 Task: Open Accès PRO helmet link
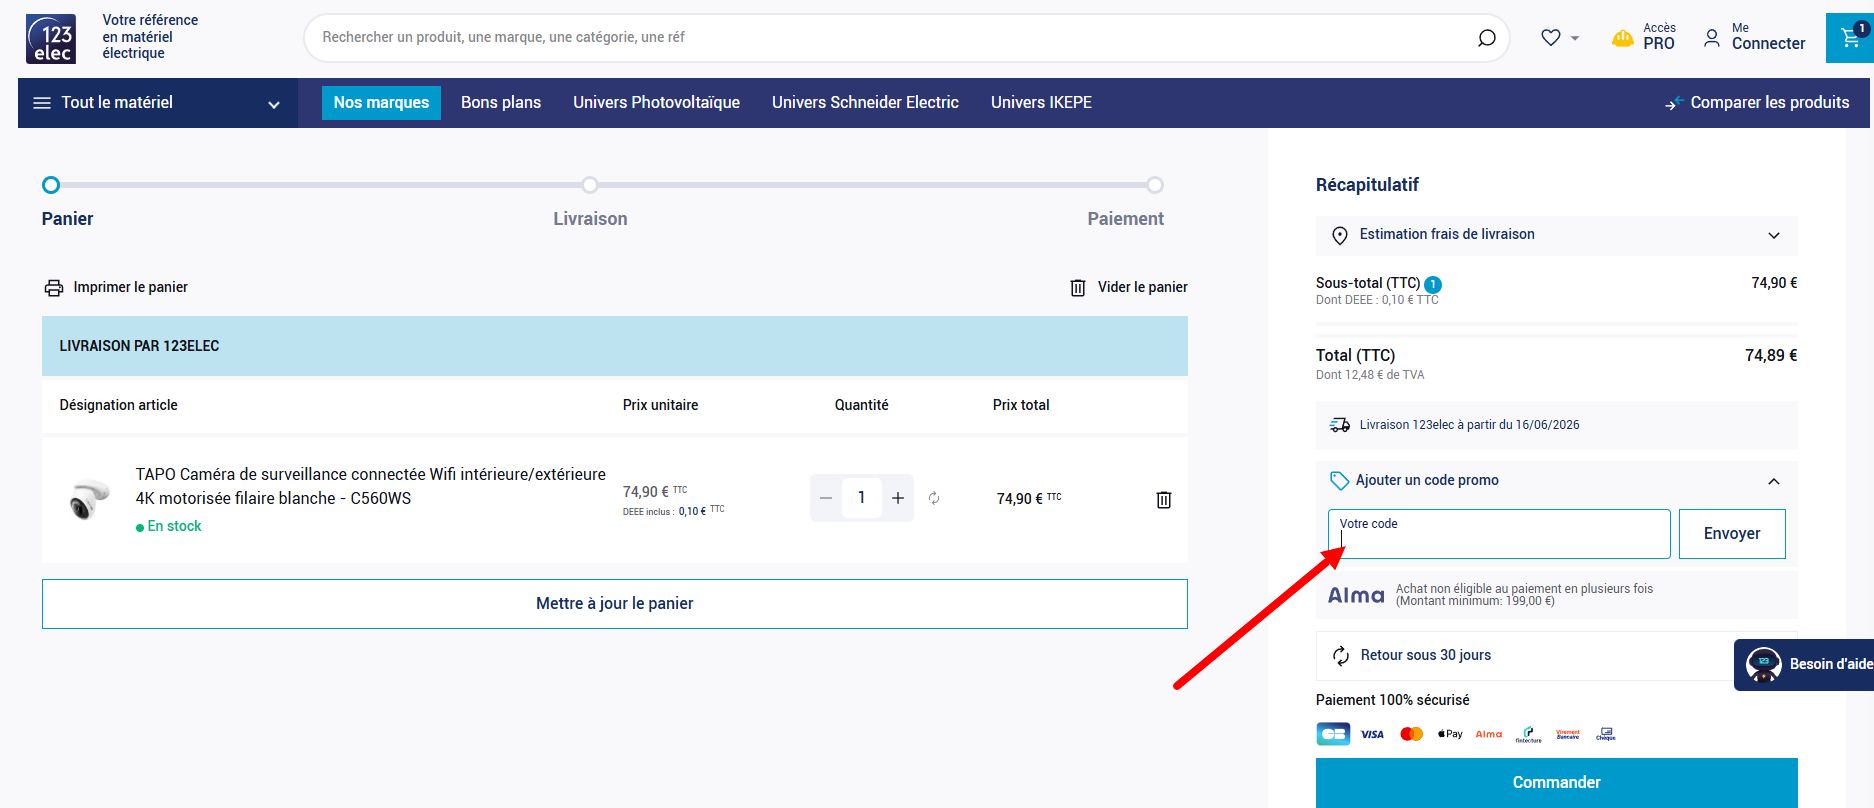1643,37
